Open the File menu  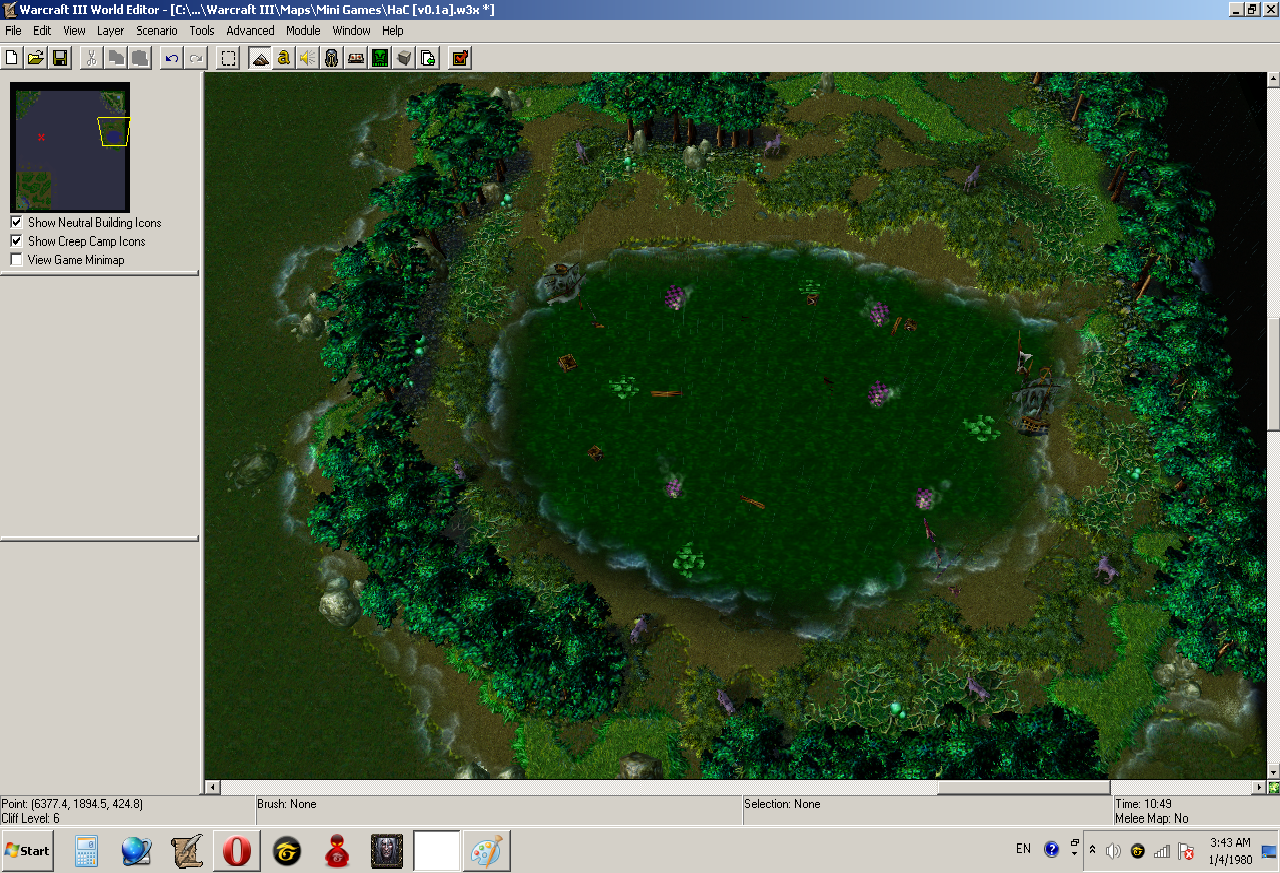pos(13,31)
